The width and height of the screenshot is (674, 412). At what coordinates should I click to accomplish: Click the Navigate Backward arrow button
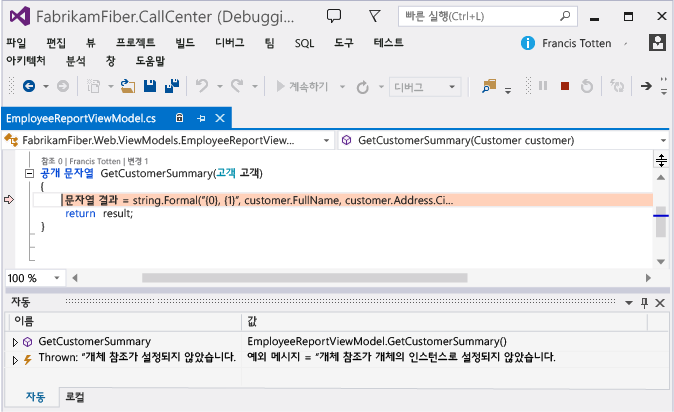pyautogui.click(x=29, y=86)
